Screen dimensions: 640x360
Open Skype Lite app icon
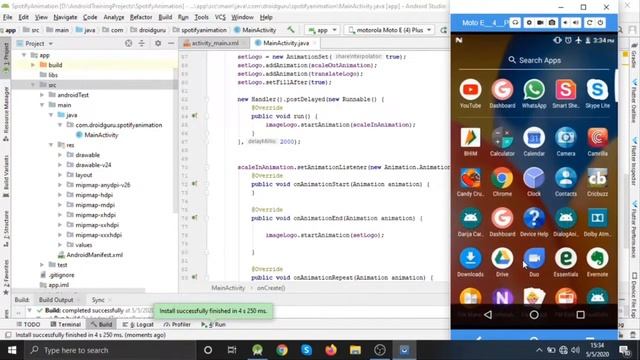pos(597,90)
